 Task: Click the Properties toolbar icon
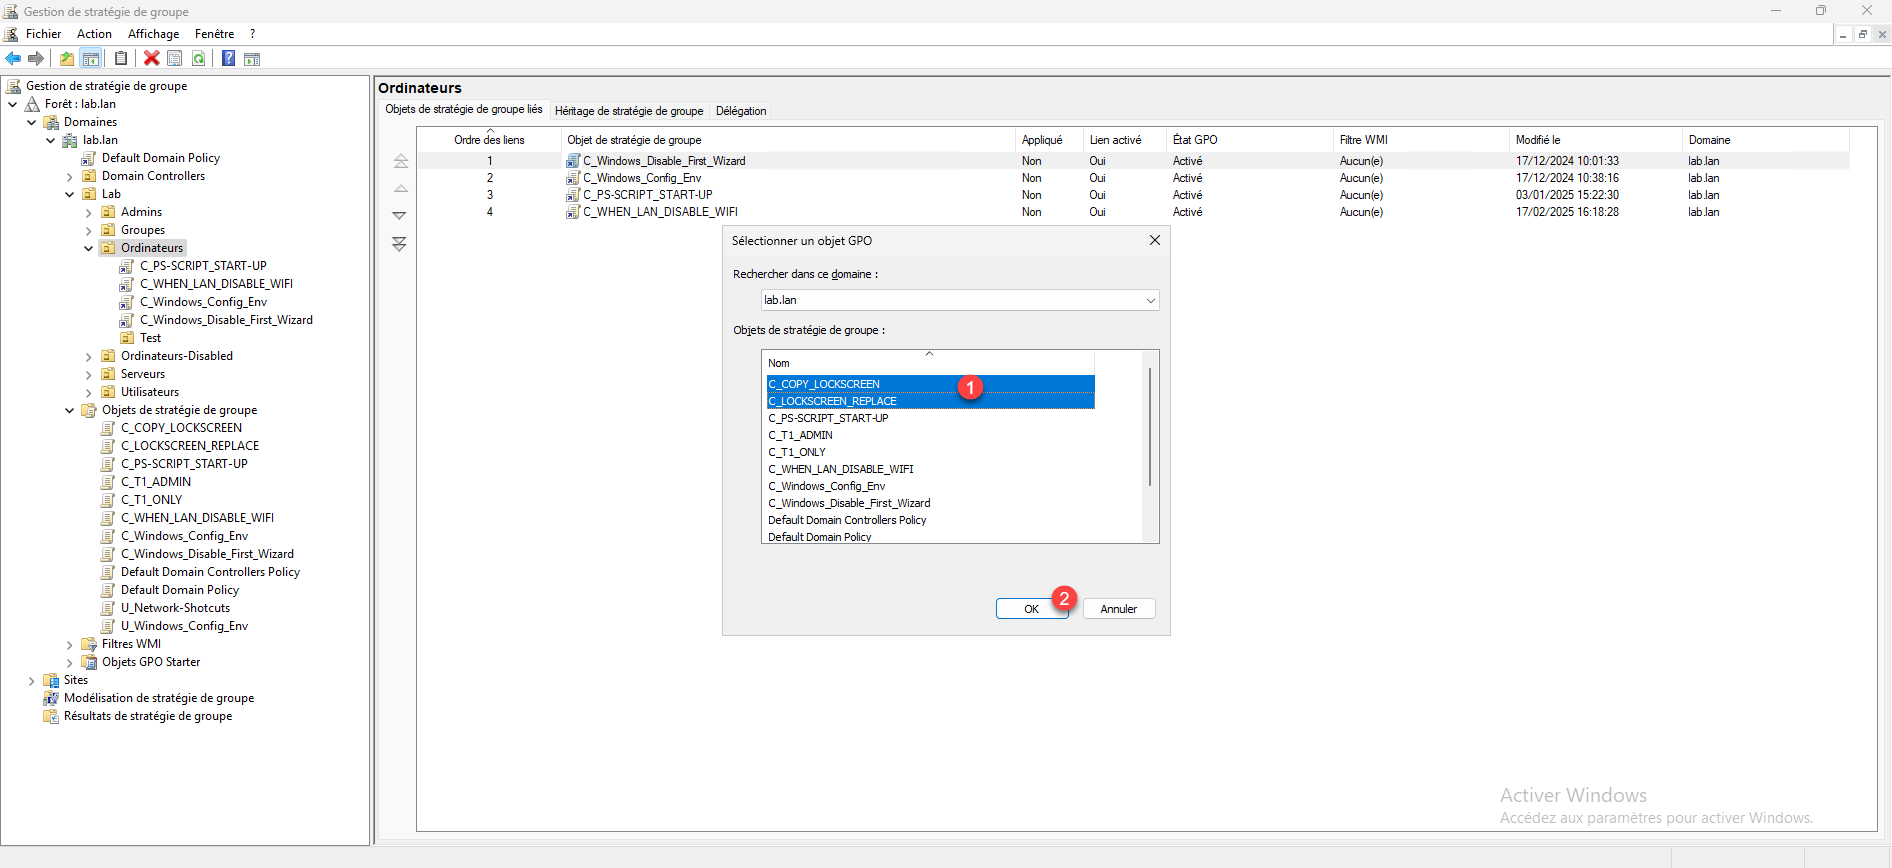click(x=175, y=59)
